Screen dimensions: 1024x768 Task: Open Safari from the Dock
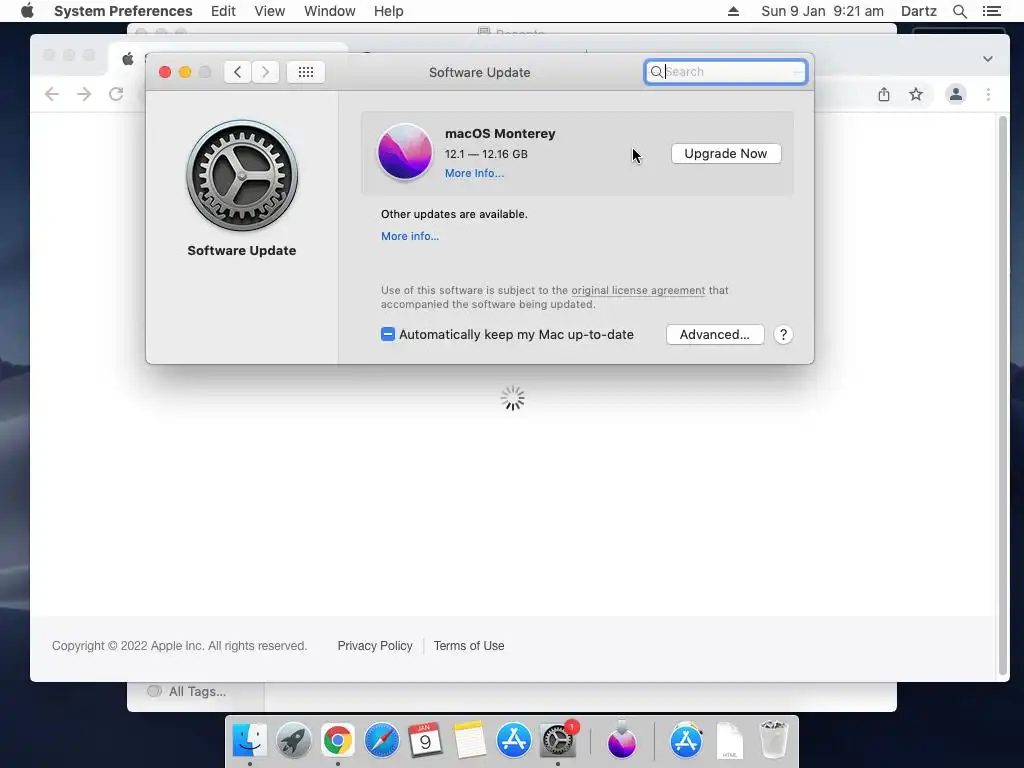click(x=381, y=741)
